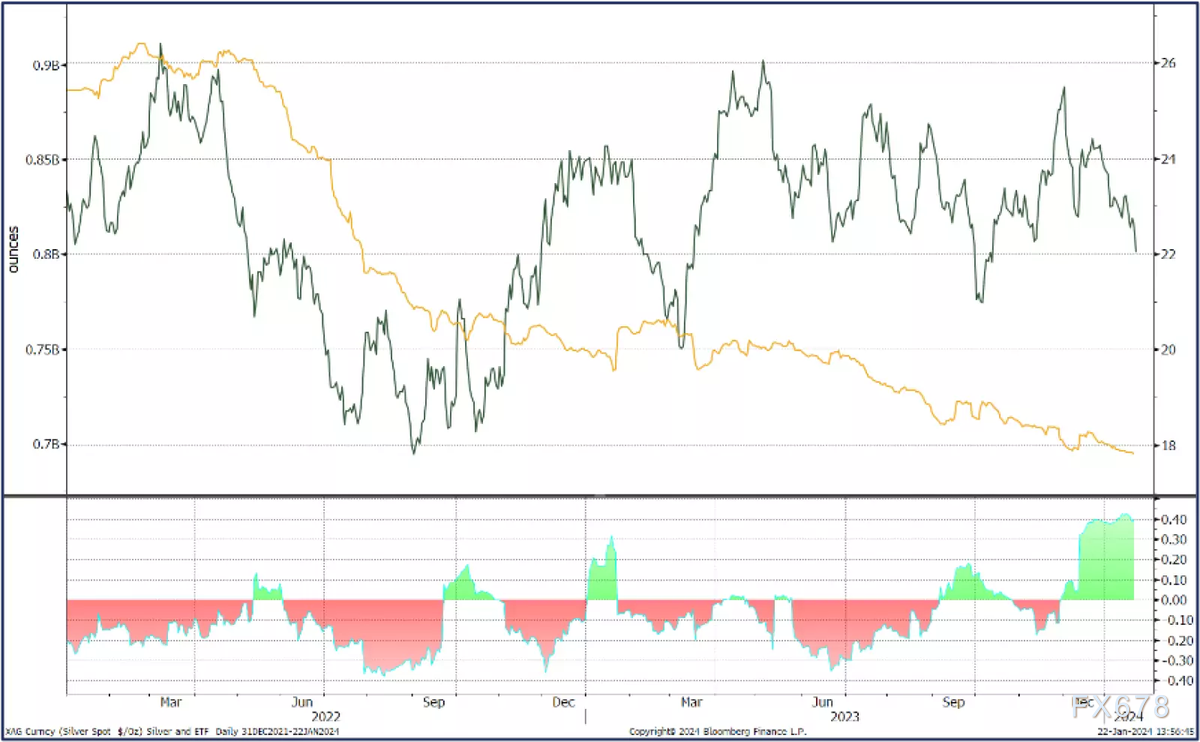Click the 0.7B left axis label
This screenshot has width=1200, height=742.
pos(47,445)
